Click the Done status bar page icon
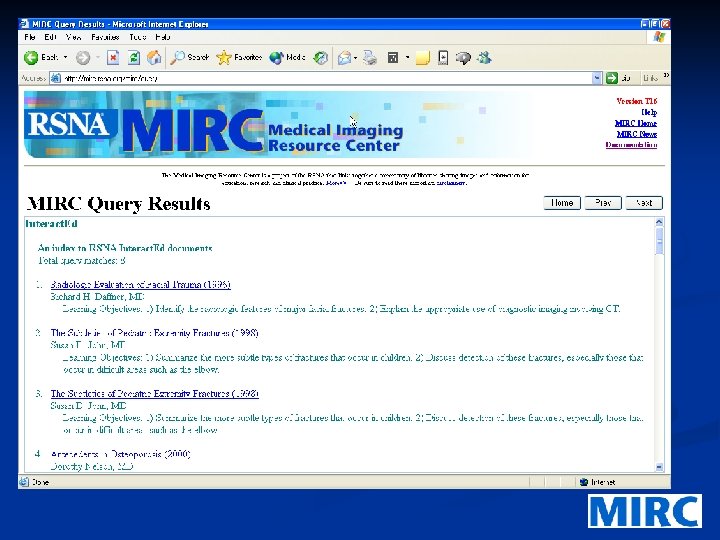720x540 pixels. click(x=24, y=482)
